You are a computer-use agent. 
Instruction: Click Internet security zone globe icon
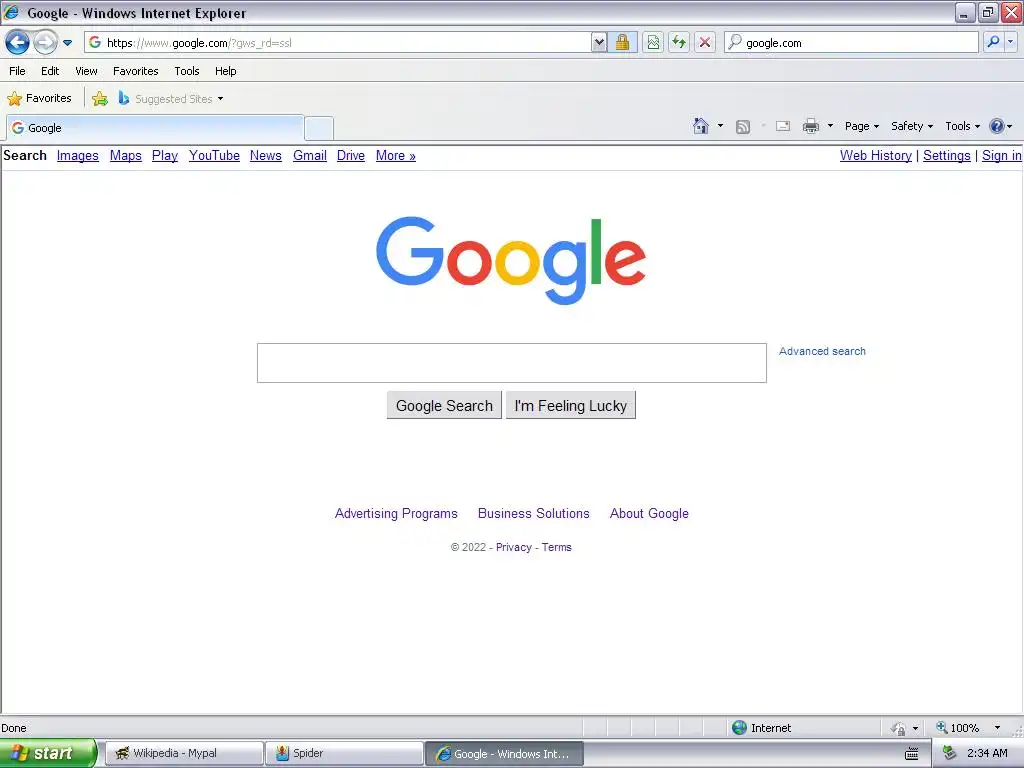(739, 728)
